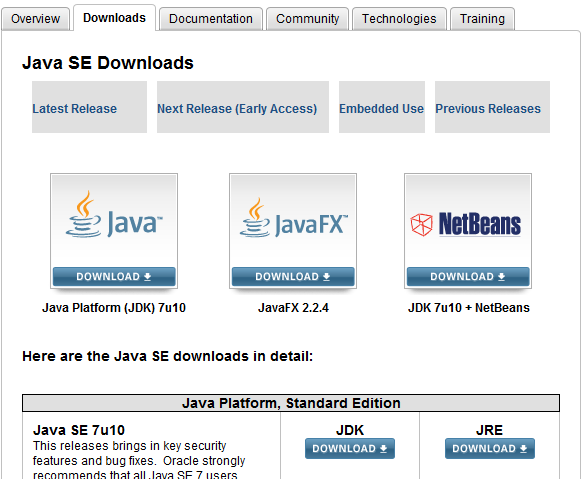Open the Community tab

coord(308,19)
